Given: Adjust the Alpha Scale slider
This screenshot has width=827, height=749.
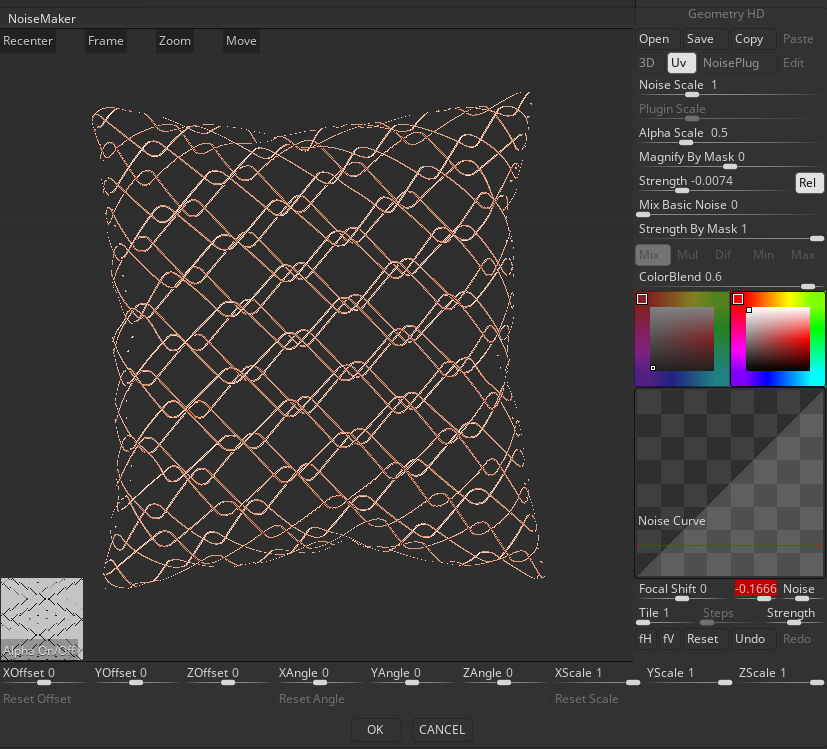Looking at the screenshot, I should pyautogui.click(x=730, y=136).
